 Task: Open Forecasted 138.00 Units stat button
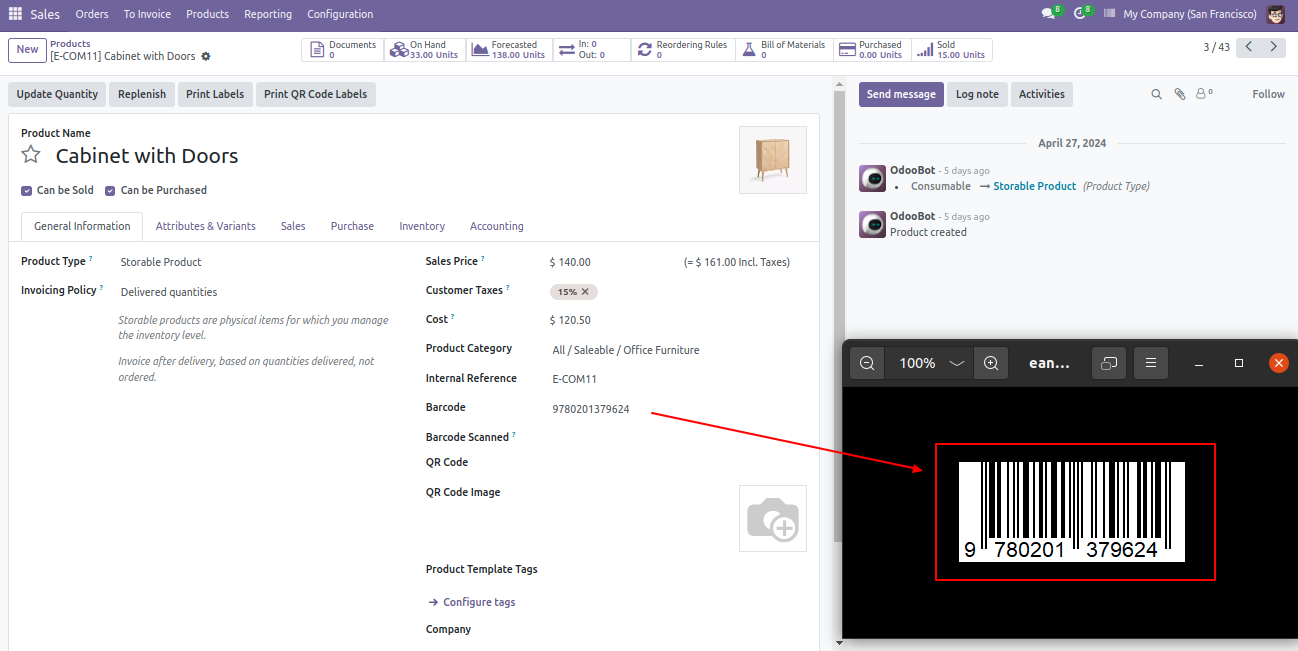coord(507,50)
